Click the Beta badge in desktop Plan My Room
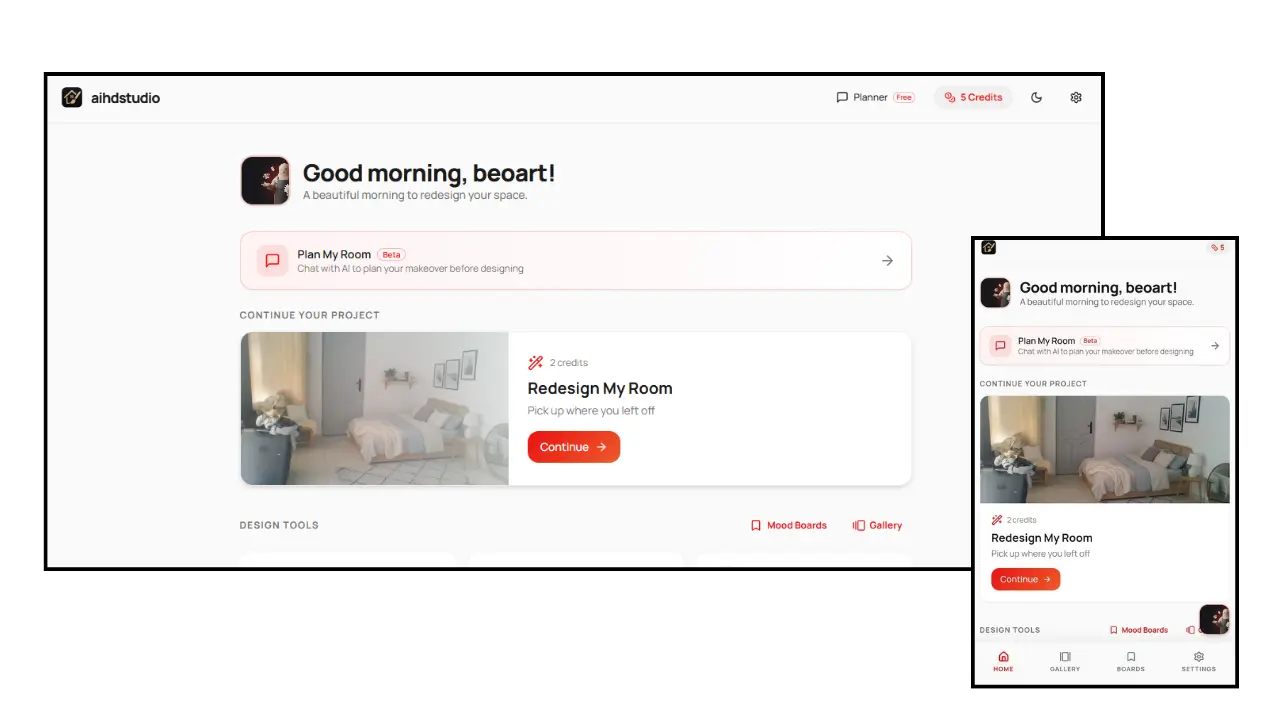 [391, 254]
